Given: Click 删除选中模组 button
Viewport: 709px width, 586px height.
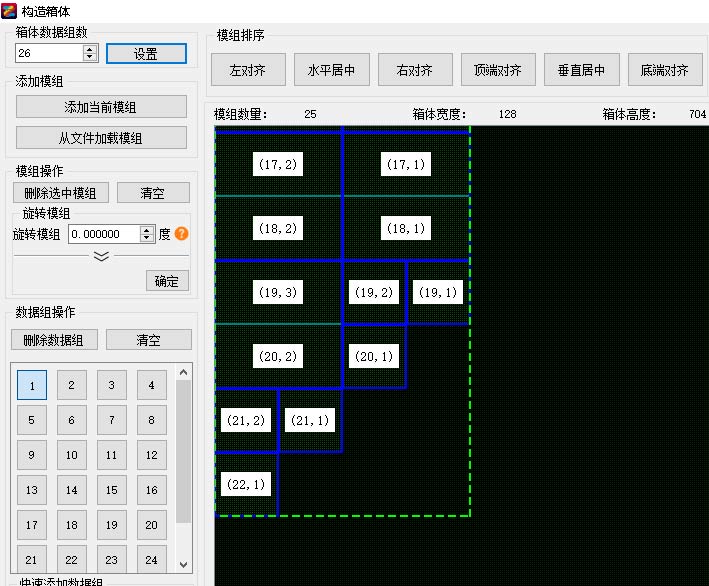Looking at the screenshot, I should coord(60,193).
